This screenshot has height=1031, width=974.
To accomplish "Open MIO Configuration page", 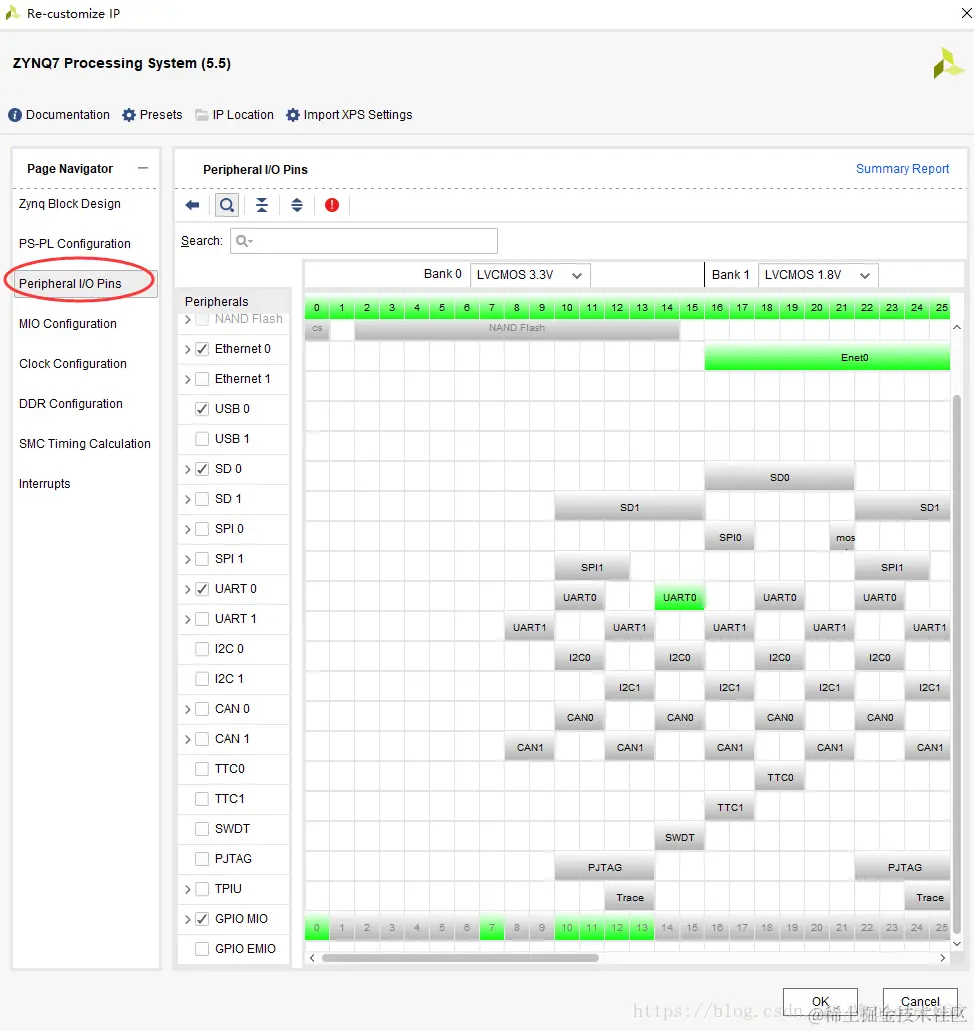I will pyautogui.click(x=68, y=324).
